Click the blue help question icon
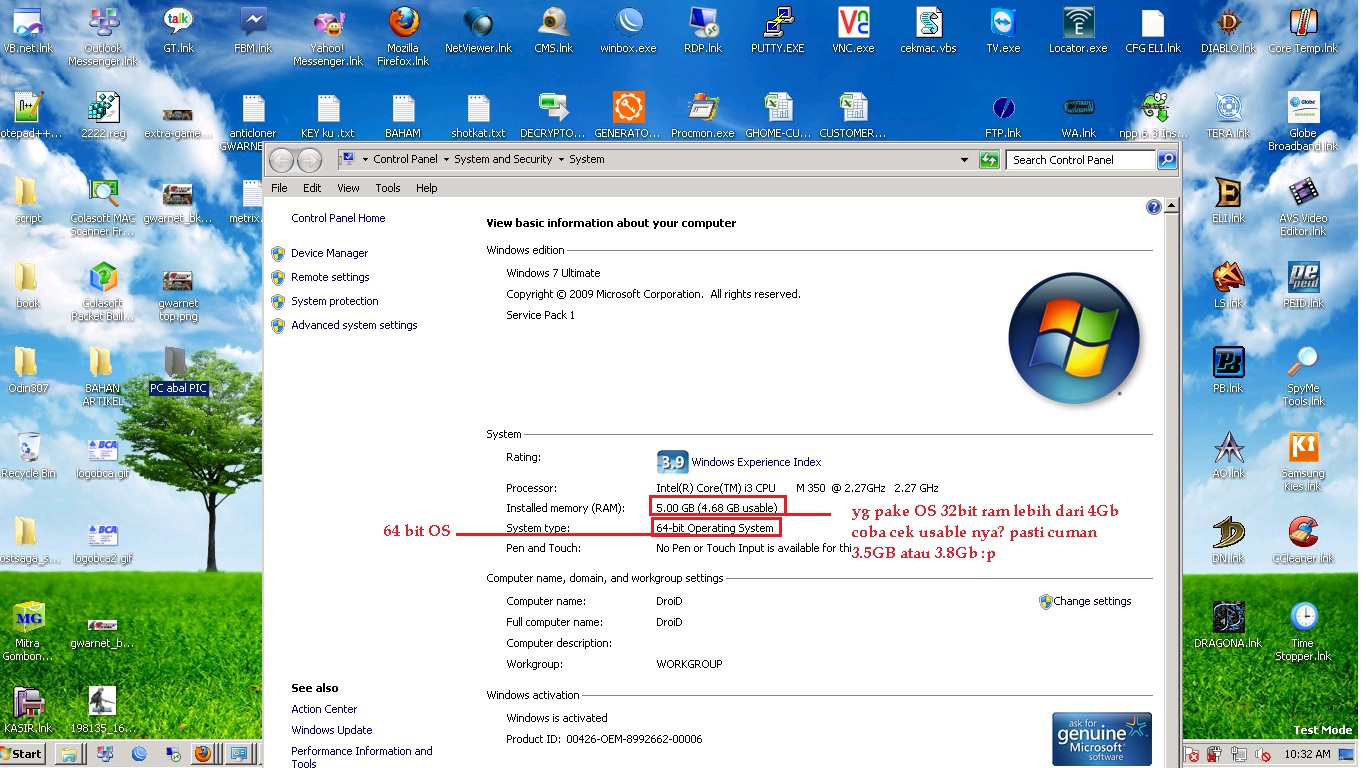The height and width of the screenshot is (768, 1366). (x=1154, y=207)
